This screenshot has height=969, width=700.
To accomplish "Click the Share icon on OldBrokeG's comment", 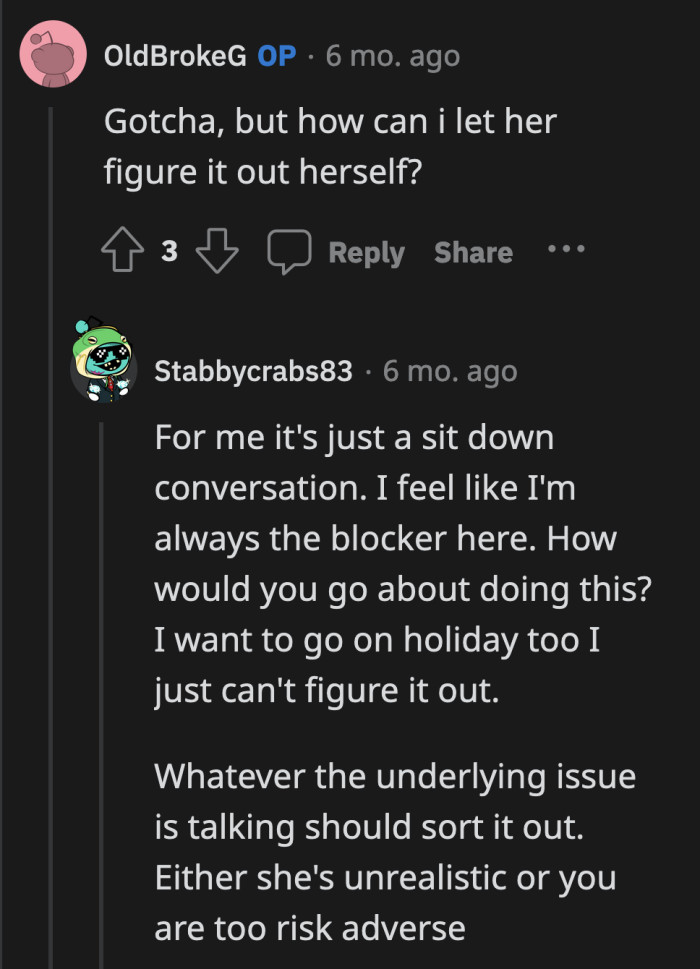I will (472, 252).
